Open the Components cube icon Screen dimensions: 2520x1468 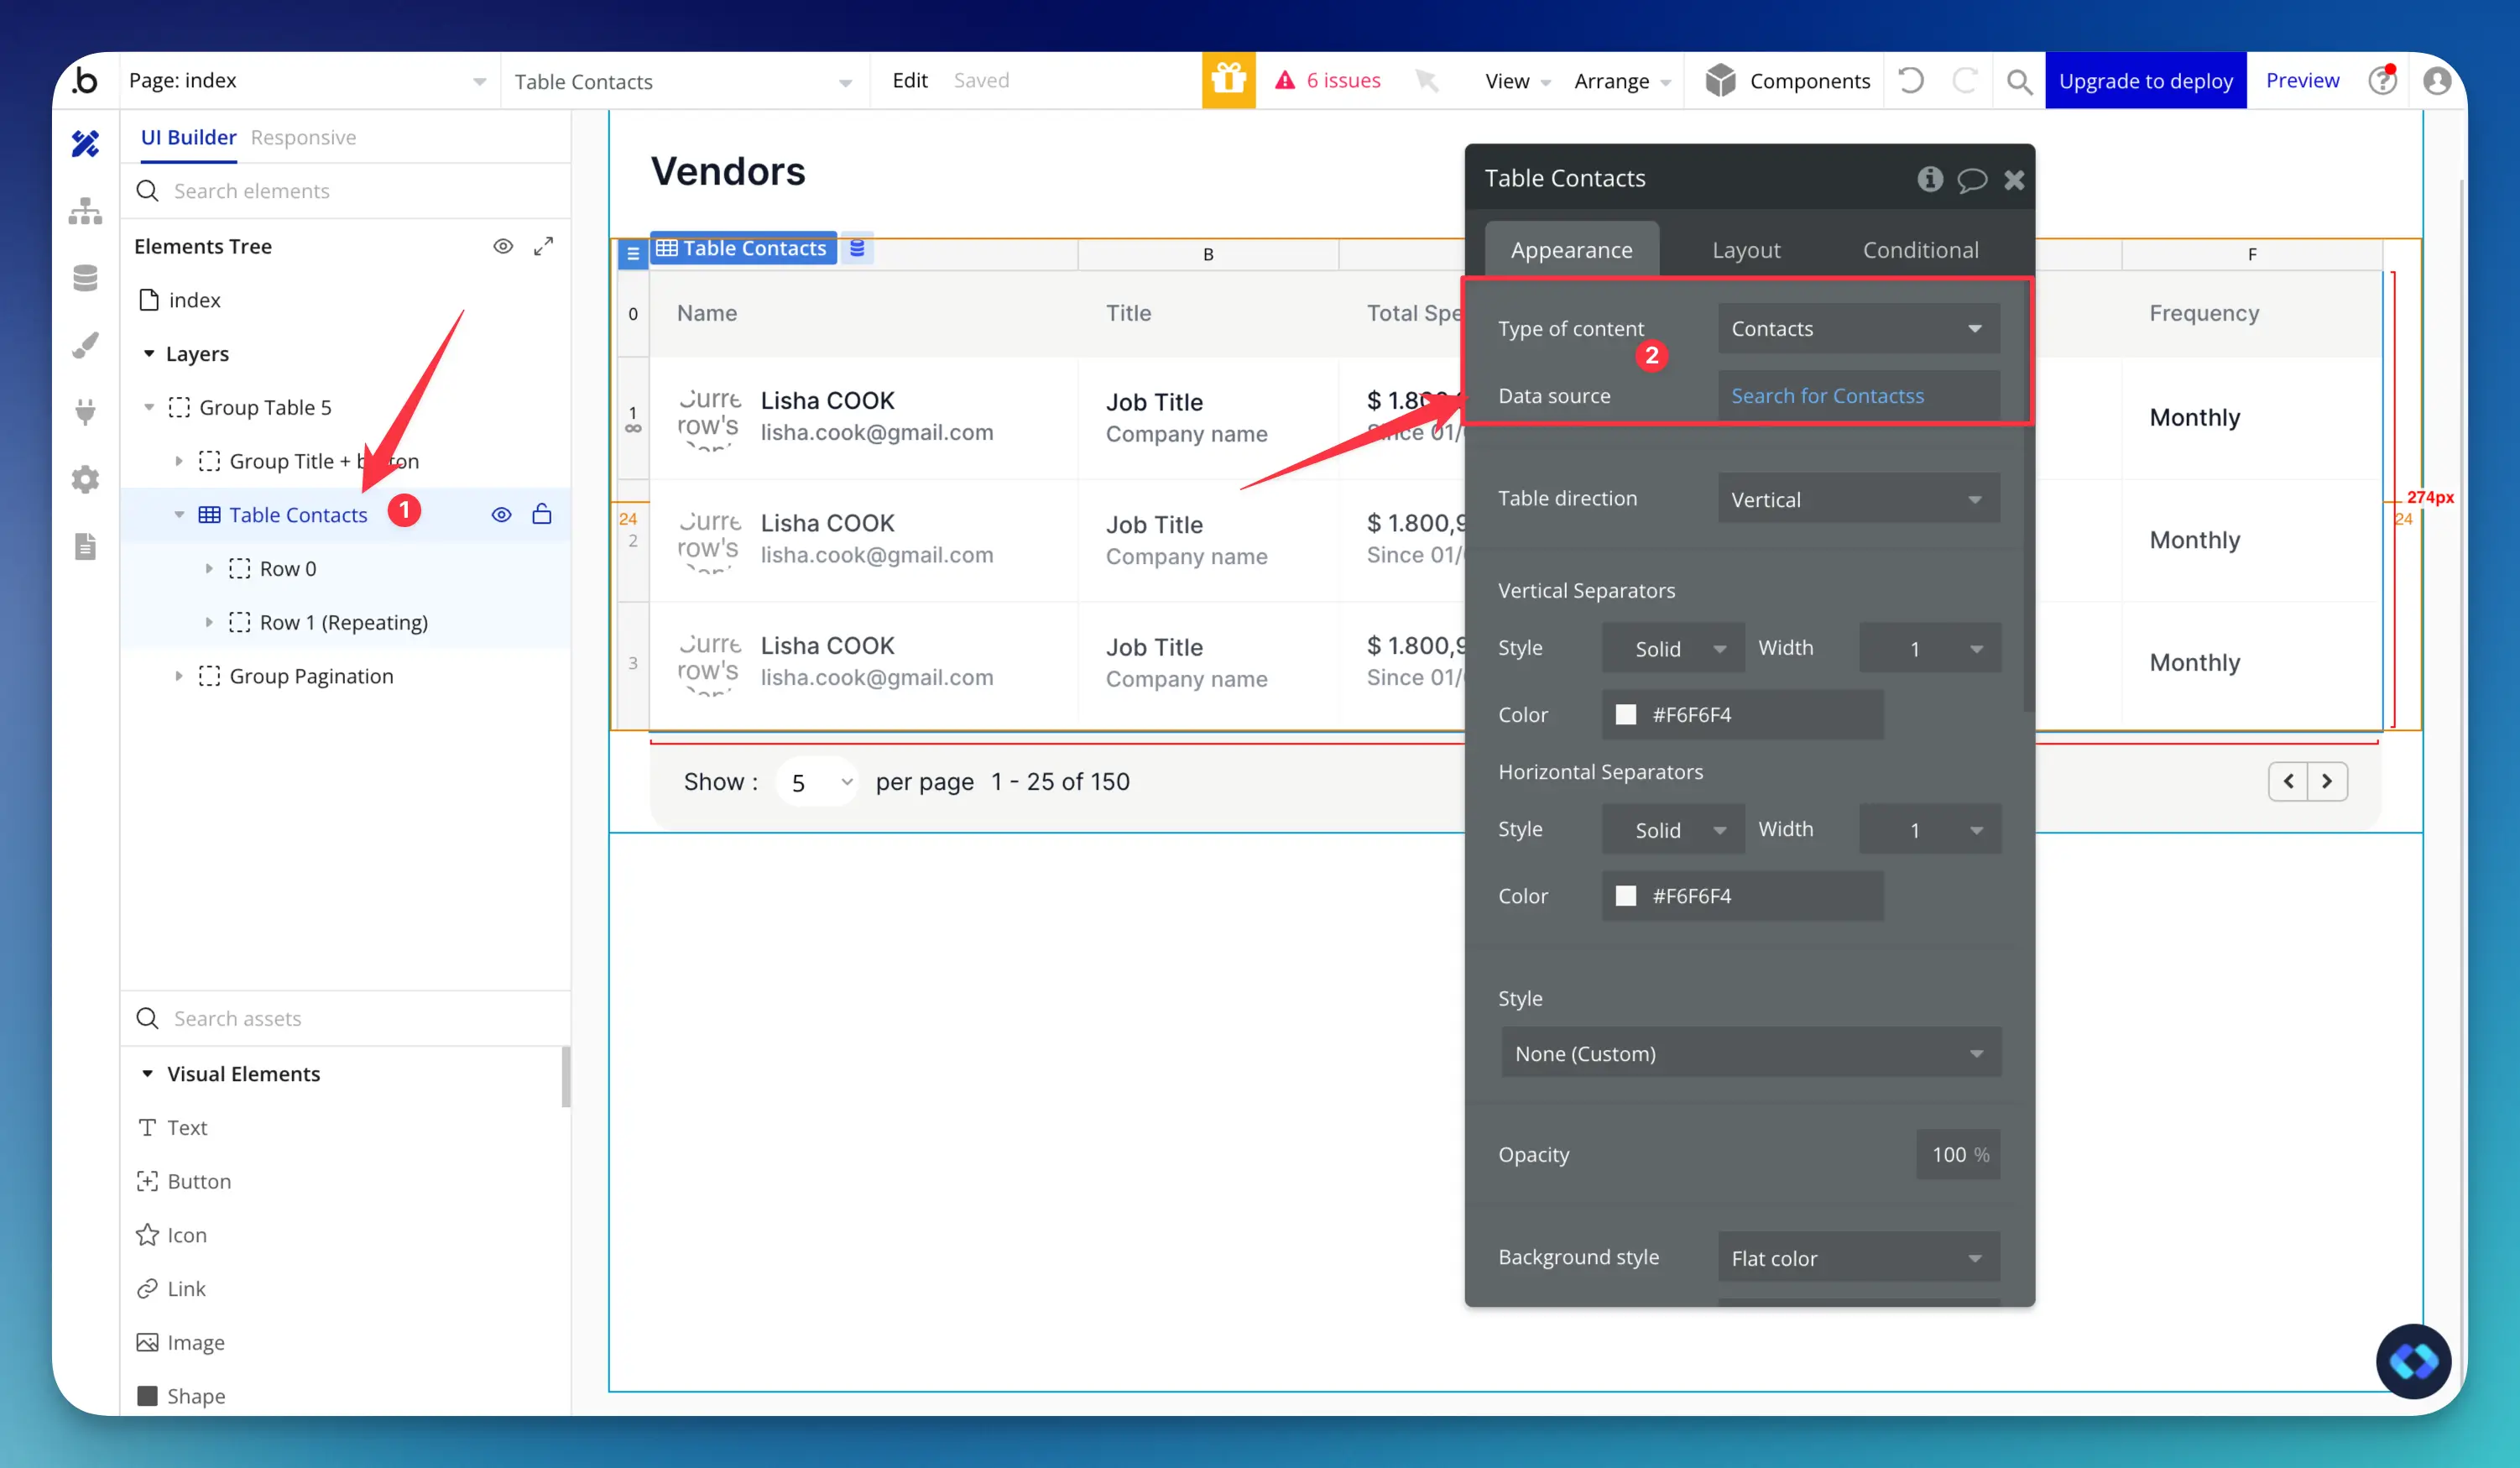tap(1720, 80)
